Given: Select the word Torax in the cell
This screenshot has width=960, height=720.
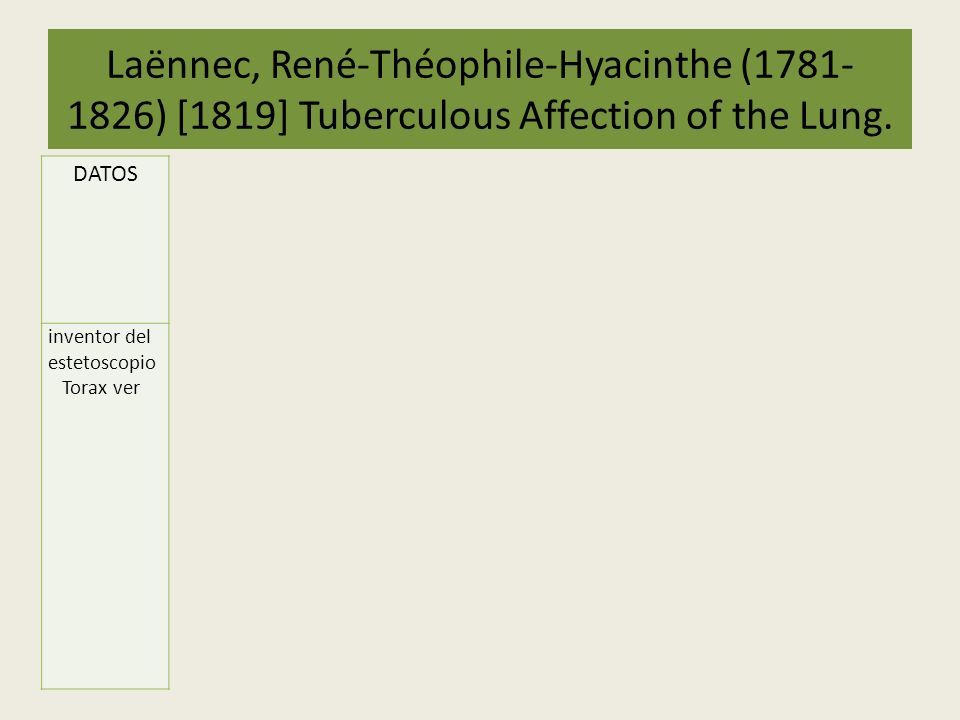Looking at the screenshot, I should click(x=84, y=388).
